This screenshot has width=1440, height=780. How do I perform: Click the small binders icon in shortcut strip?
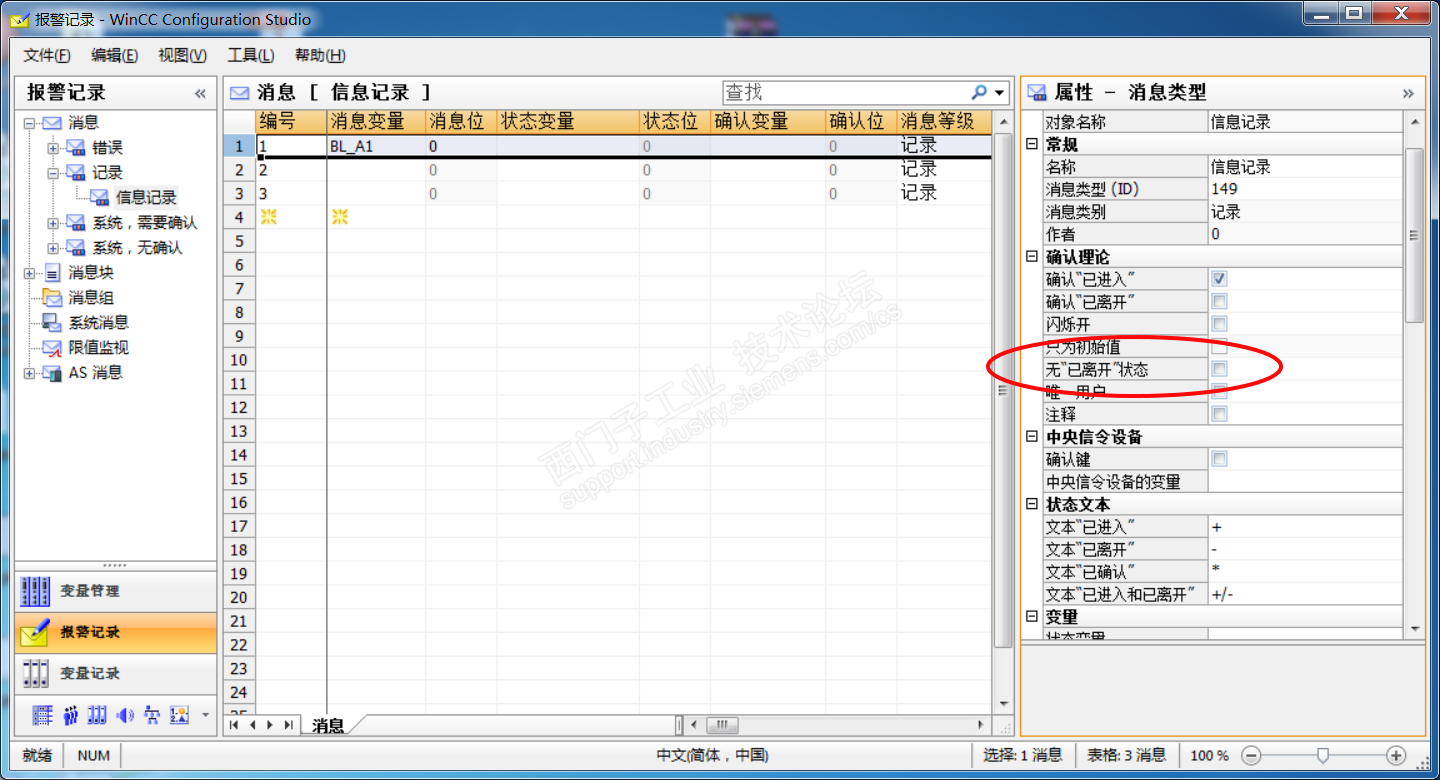point(97,715)
